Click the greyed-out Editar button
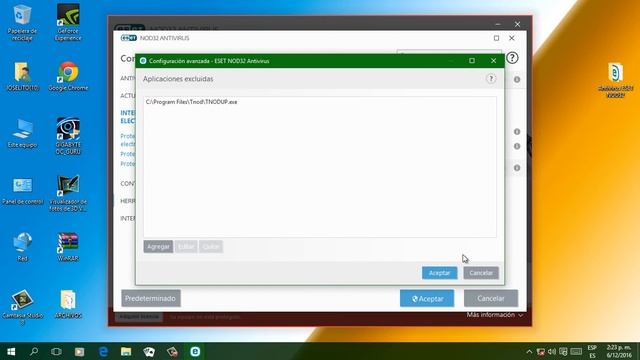Image resolution: width=640 pixels, height=360 pixels. tap(186, 247)
